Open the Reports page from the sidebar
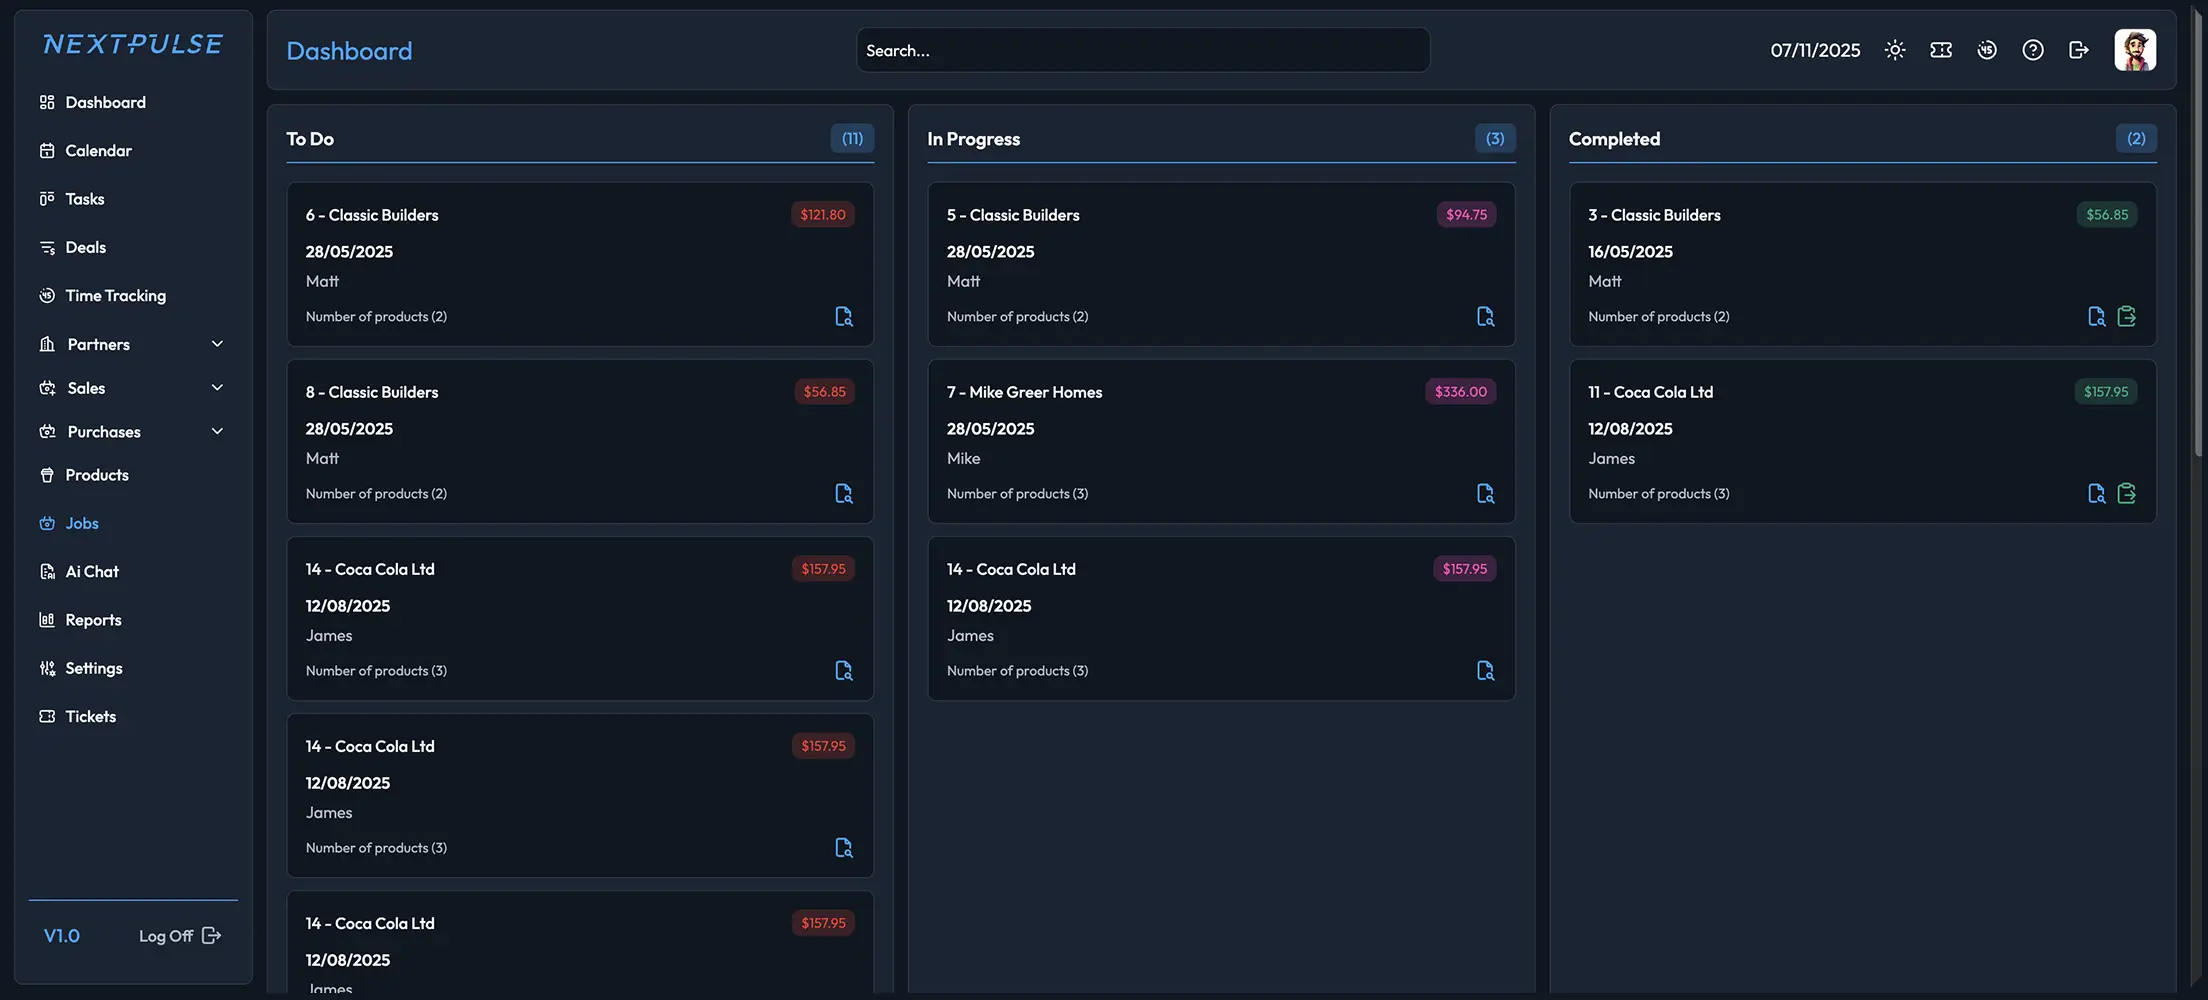Screen dimensions: 2208x1000 pyautogui.click(x=93, y=619)
